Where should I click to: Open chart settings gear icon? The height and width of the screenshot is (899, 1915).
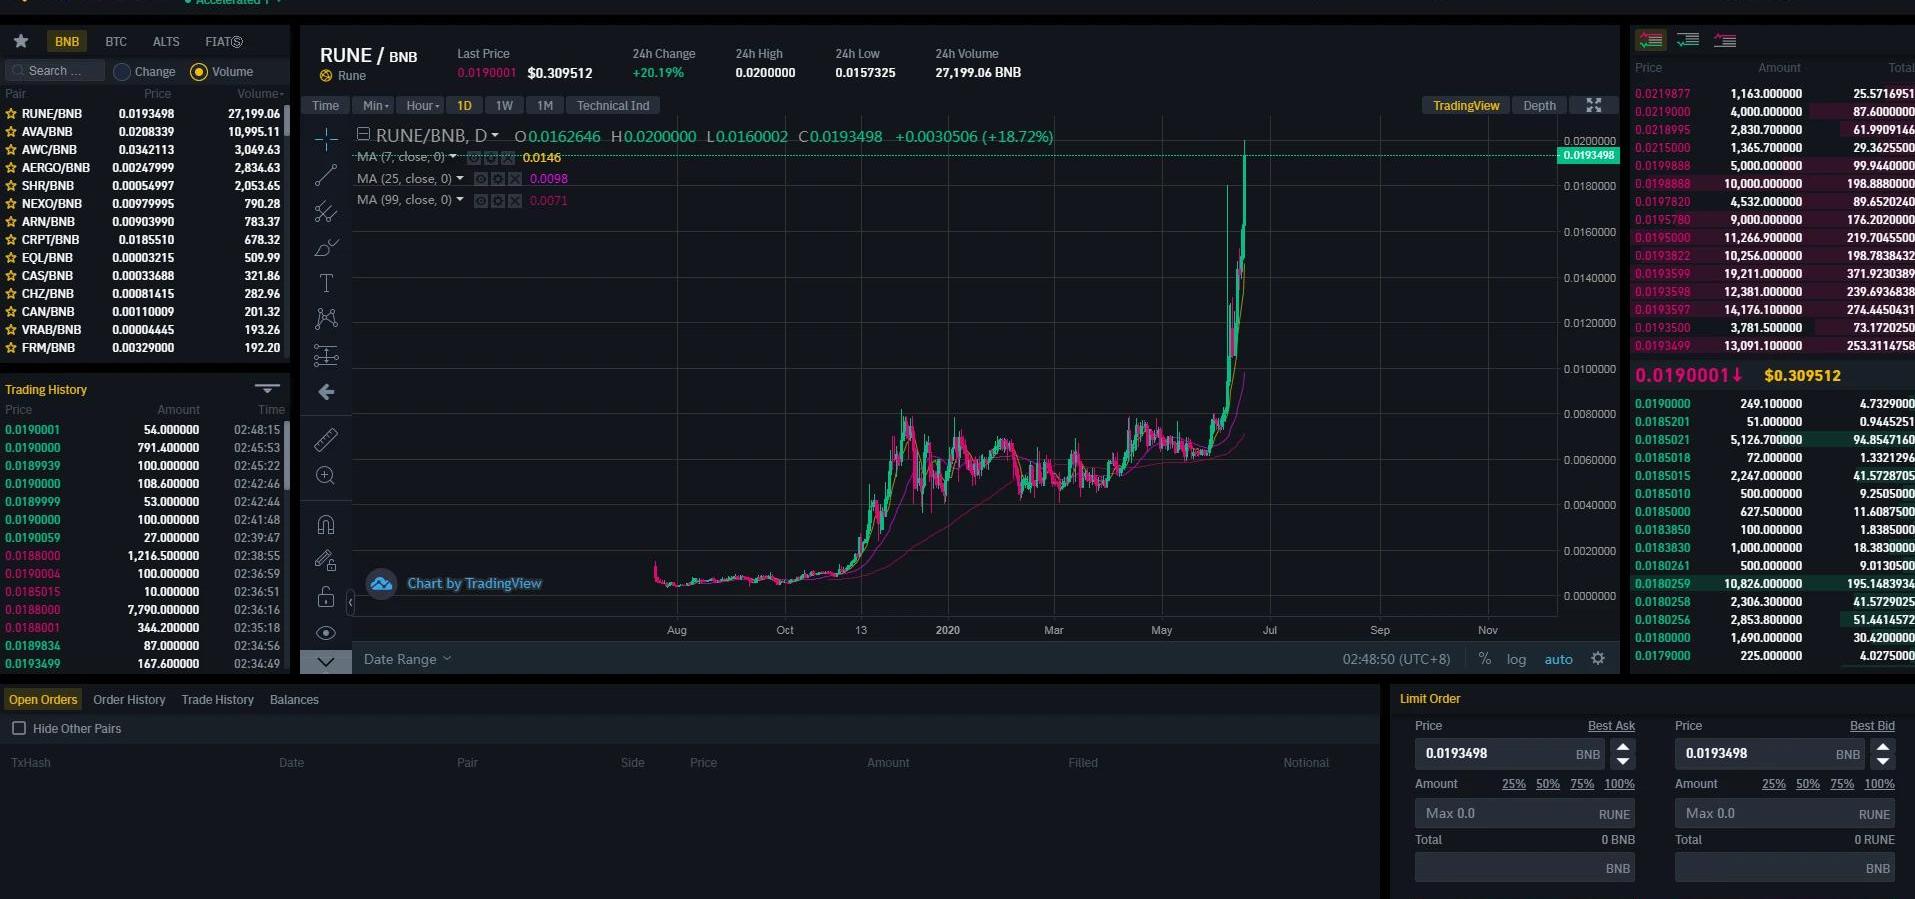[1598, 659]
